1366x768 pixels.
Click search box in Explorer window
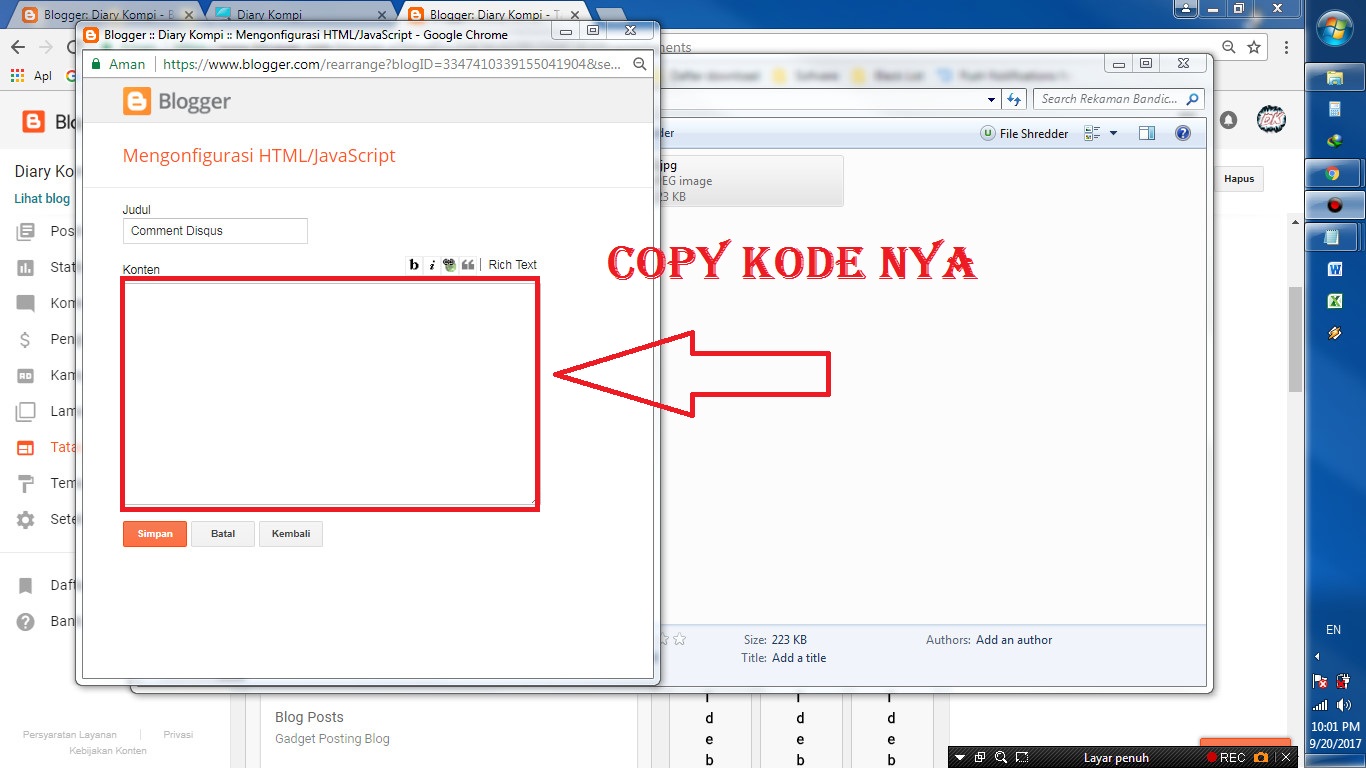(1119, 99)
